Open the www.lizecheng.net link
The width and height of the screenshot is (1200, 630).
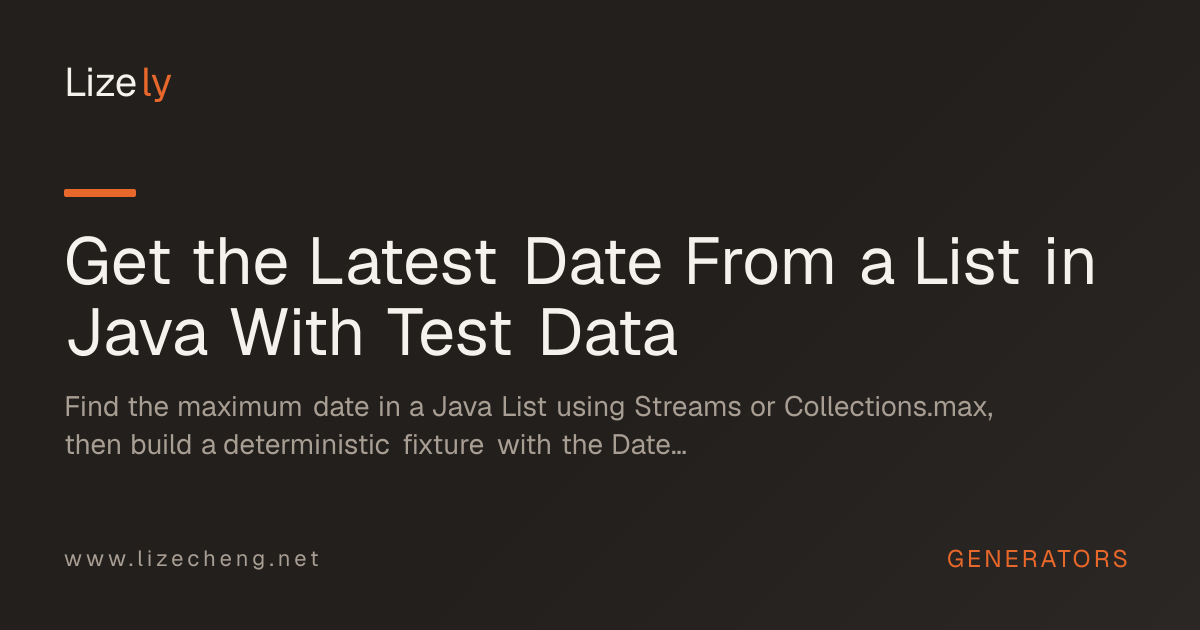tap(192, 559)
